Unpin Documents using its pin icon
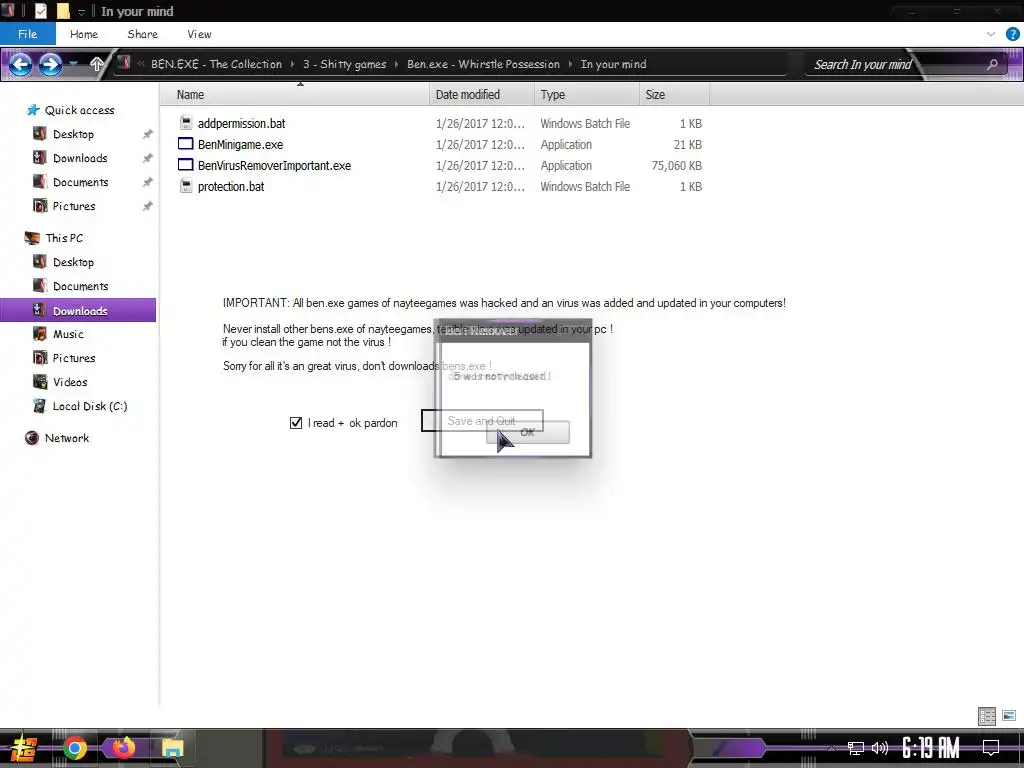Viewport: 1024px width, 768px height. pos(148,182)
